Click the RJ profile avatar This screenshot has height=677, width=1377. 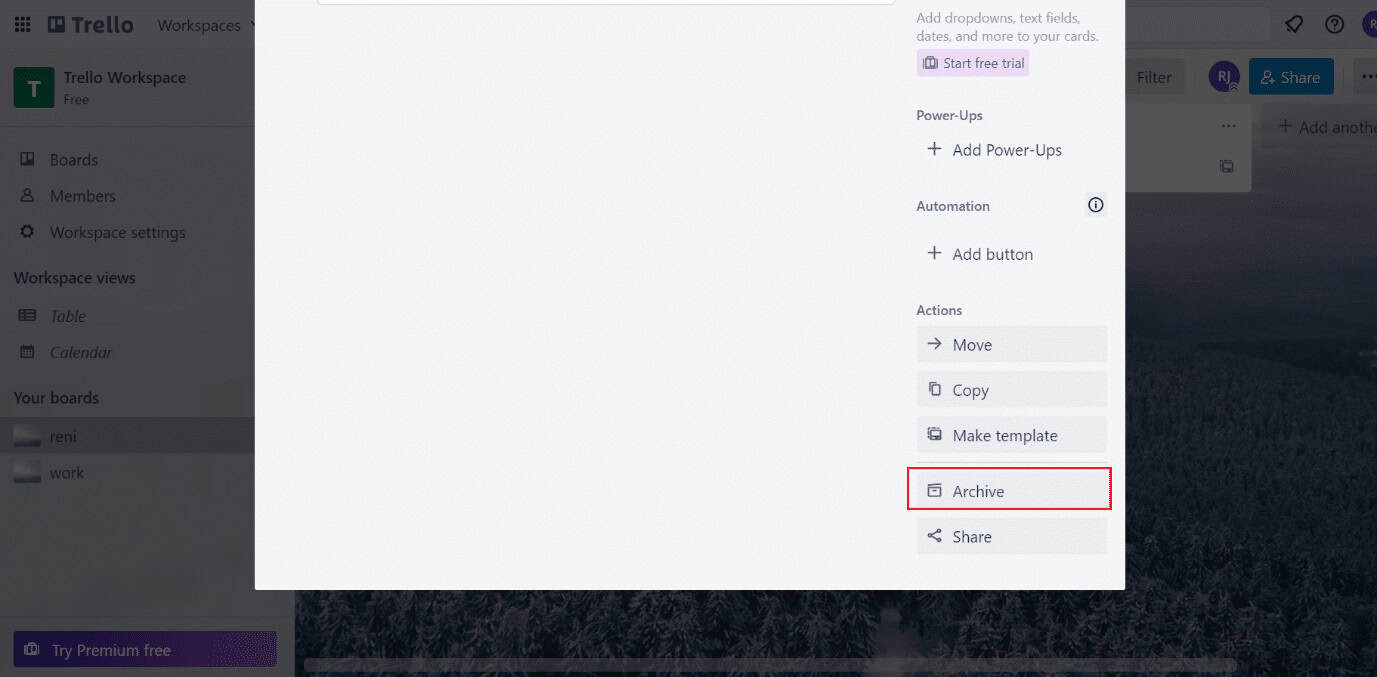[x=1224, y=76]
